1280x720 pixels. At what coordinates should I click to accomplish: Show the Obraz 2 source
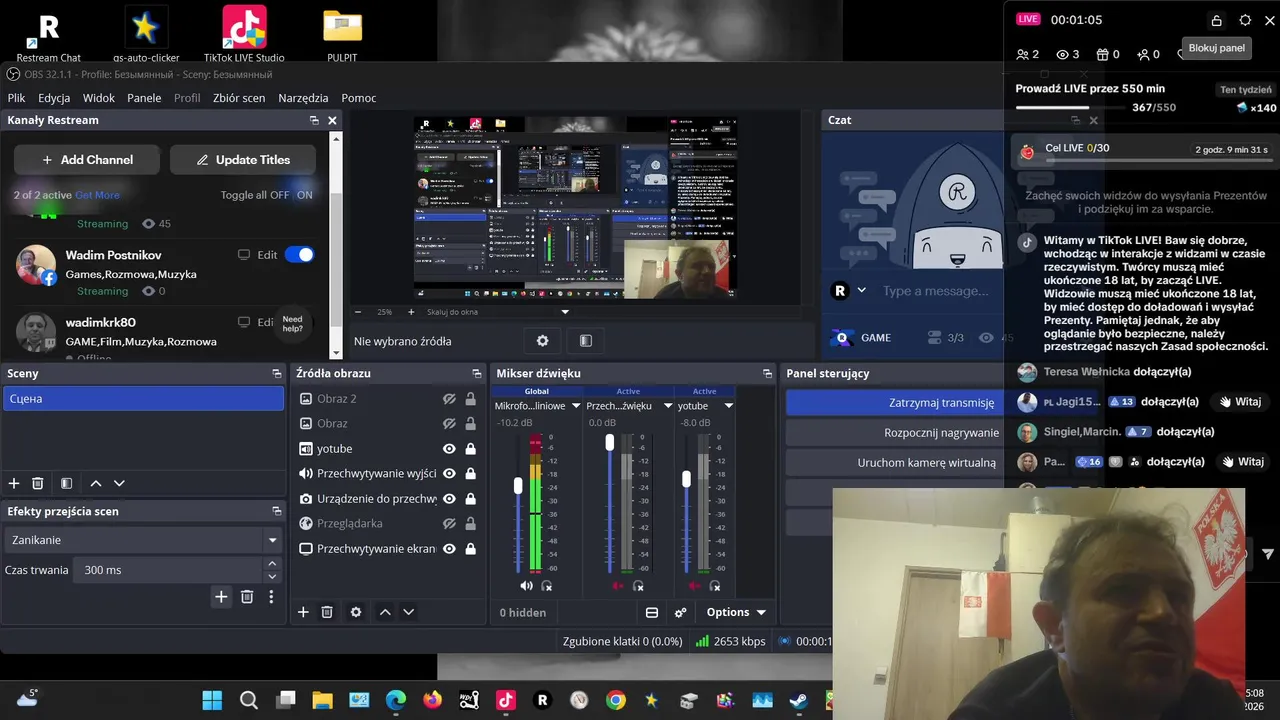449,399
